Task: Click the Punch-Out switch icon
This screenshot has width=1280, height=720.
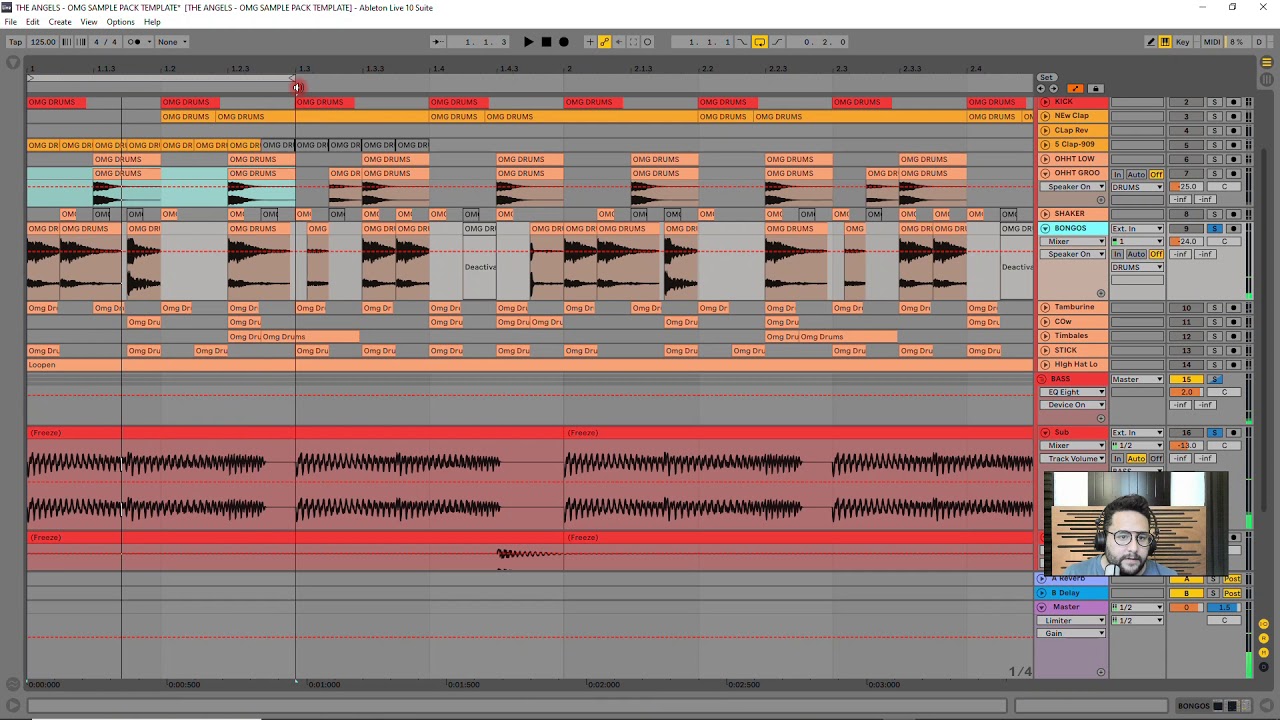Action: (x=777, y=42)
